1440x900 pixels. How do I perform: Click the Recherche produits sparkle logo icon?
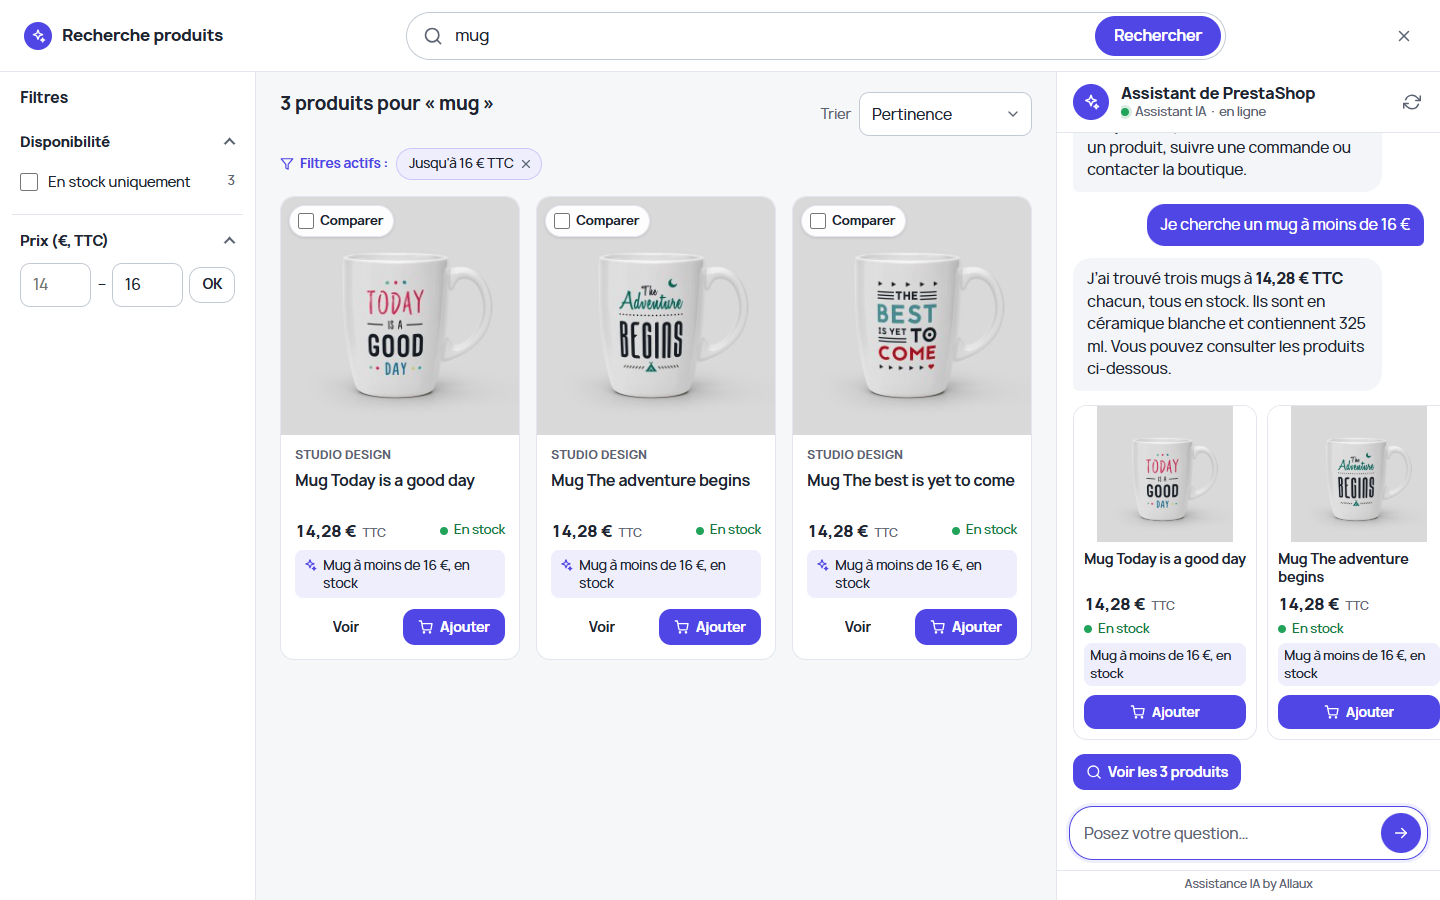pyautogui.click(x=38, y=36)
